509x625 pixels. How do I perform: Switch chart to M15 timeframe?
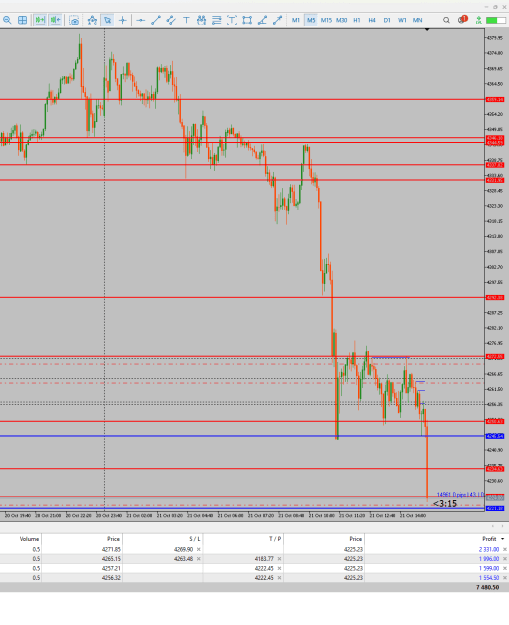tap(326, 20)
